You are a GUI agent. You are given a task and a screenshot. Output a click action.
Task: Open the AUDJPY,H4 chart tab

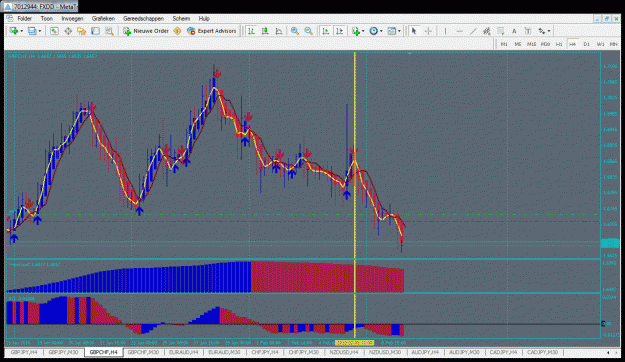(425, 352)
